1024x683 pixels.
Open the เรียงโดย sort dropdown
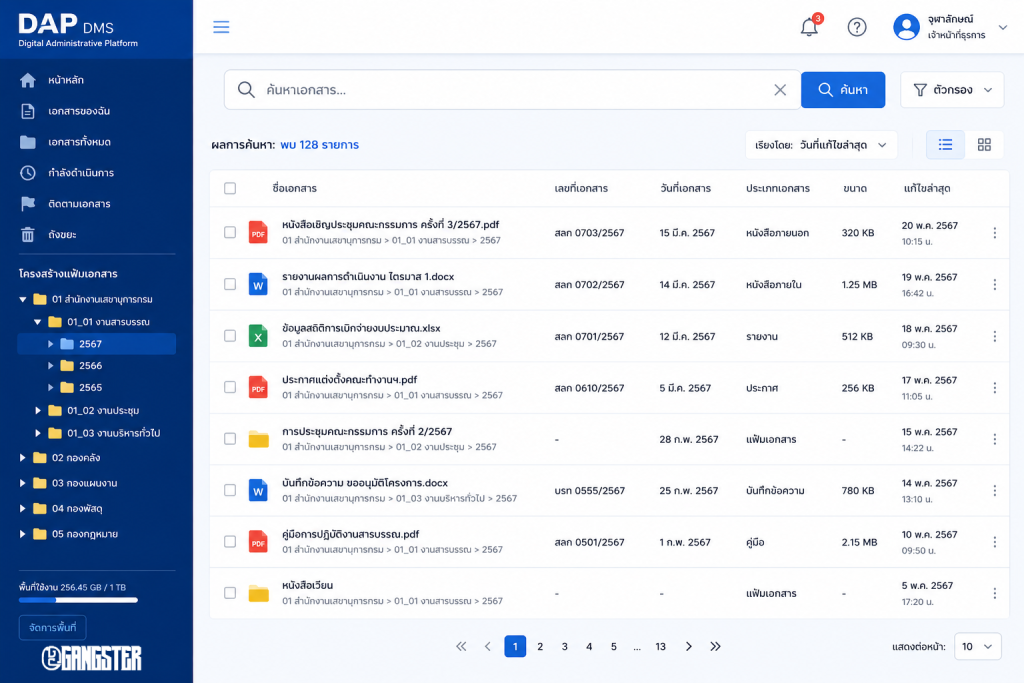[x=821, y=145]
